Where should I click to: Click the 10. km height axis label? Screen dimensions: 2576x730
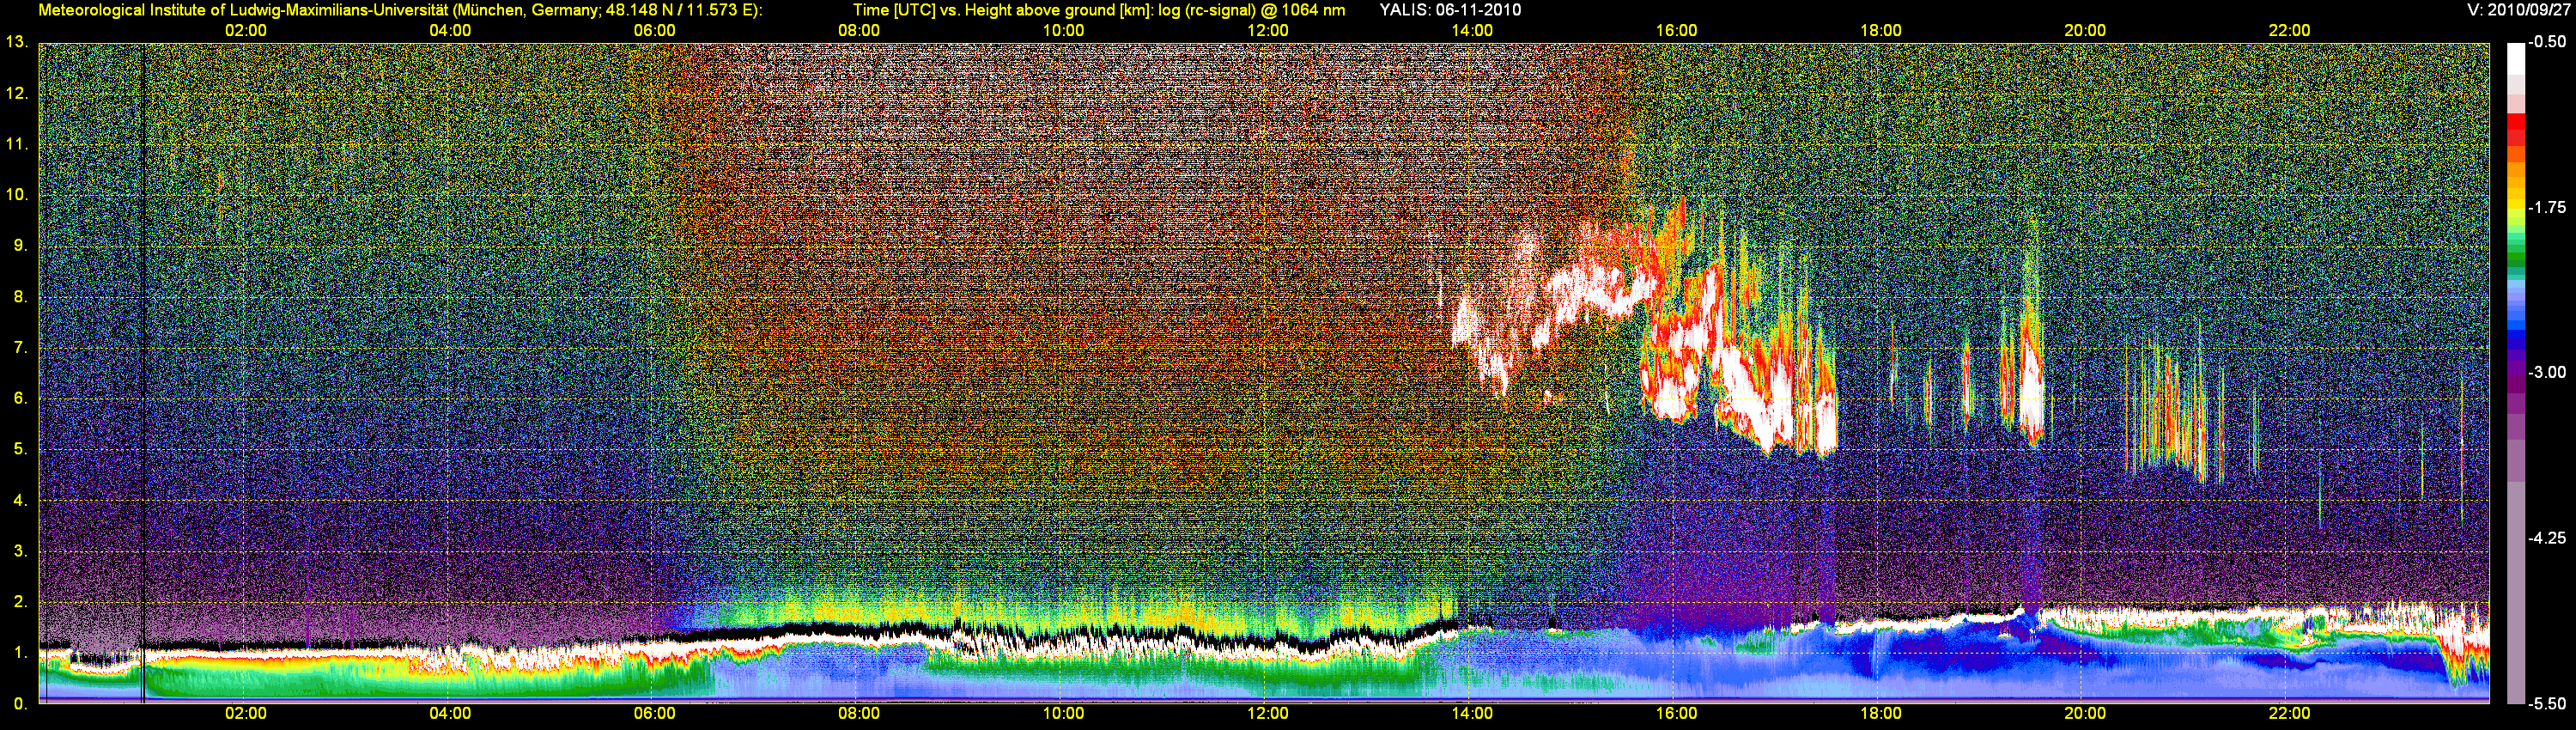point(16,194)
